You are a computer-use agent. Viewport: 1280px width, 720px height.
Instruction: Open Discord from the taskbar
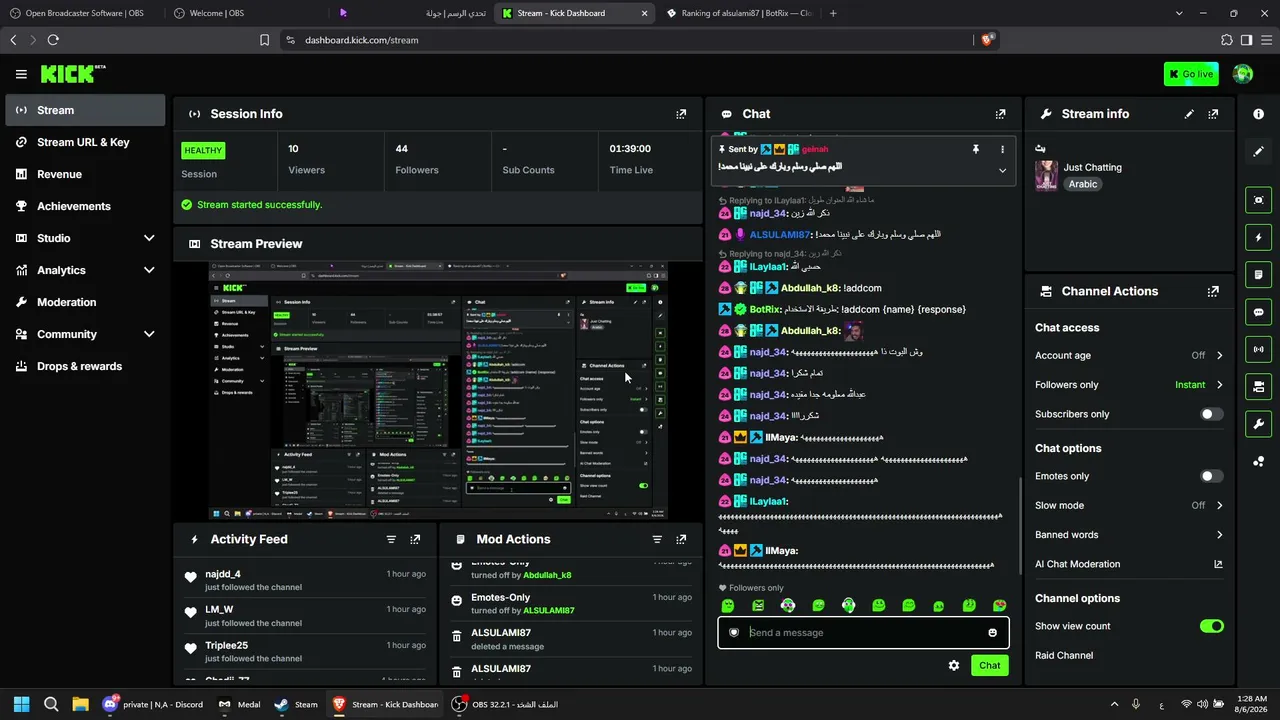click(153, 704)
